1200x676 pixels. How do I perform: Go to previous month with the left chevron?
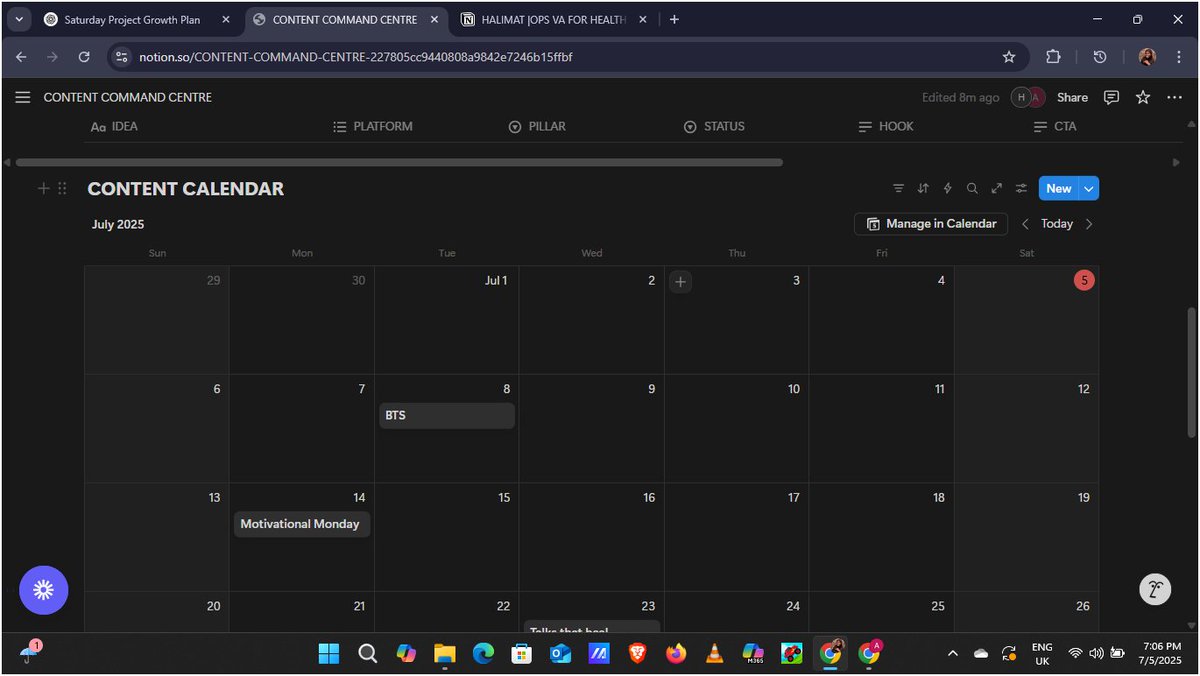click(1025, 224)
